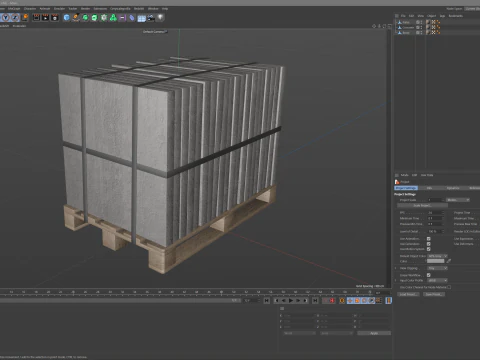
Task: Open coordinate manager left dropdown
Action: click(299, 333)
